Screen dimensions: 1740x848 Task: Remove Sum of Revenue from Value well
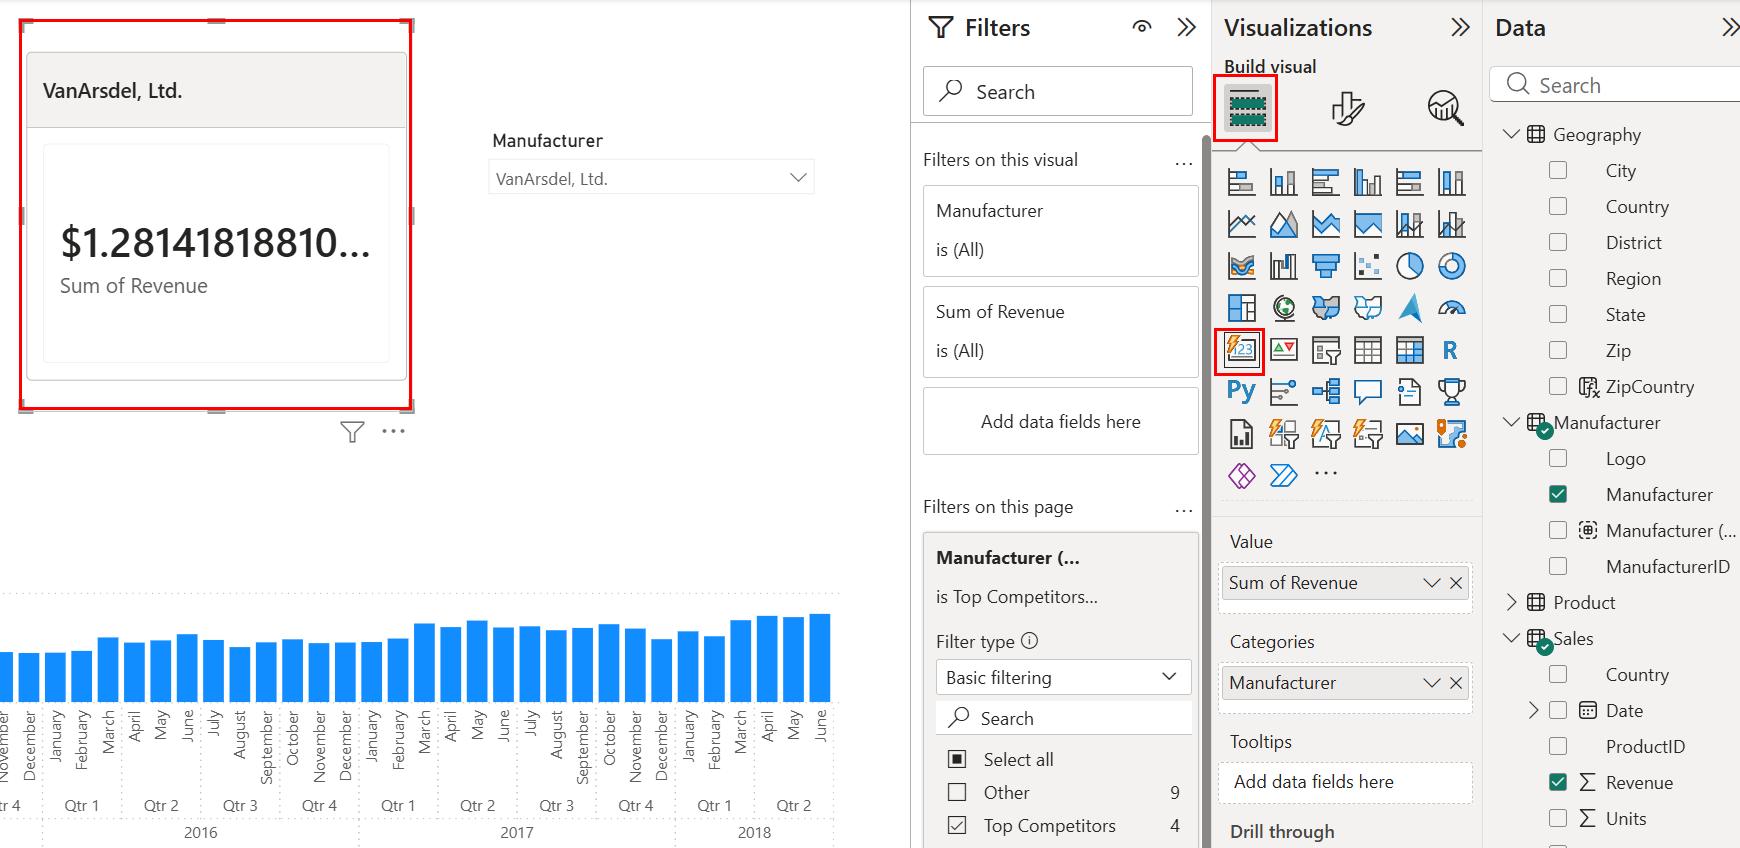pos(1456,583)
